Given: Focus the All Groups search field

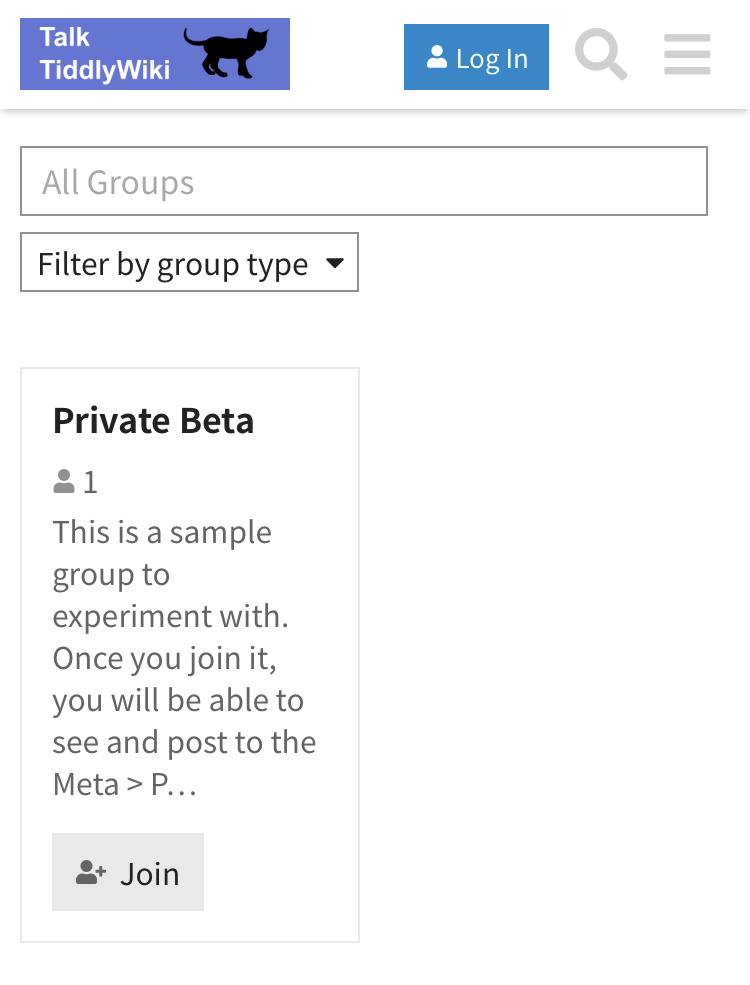Looking at the screenshot, I should tap(364, 181).
